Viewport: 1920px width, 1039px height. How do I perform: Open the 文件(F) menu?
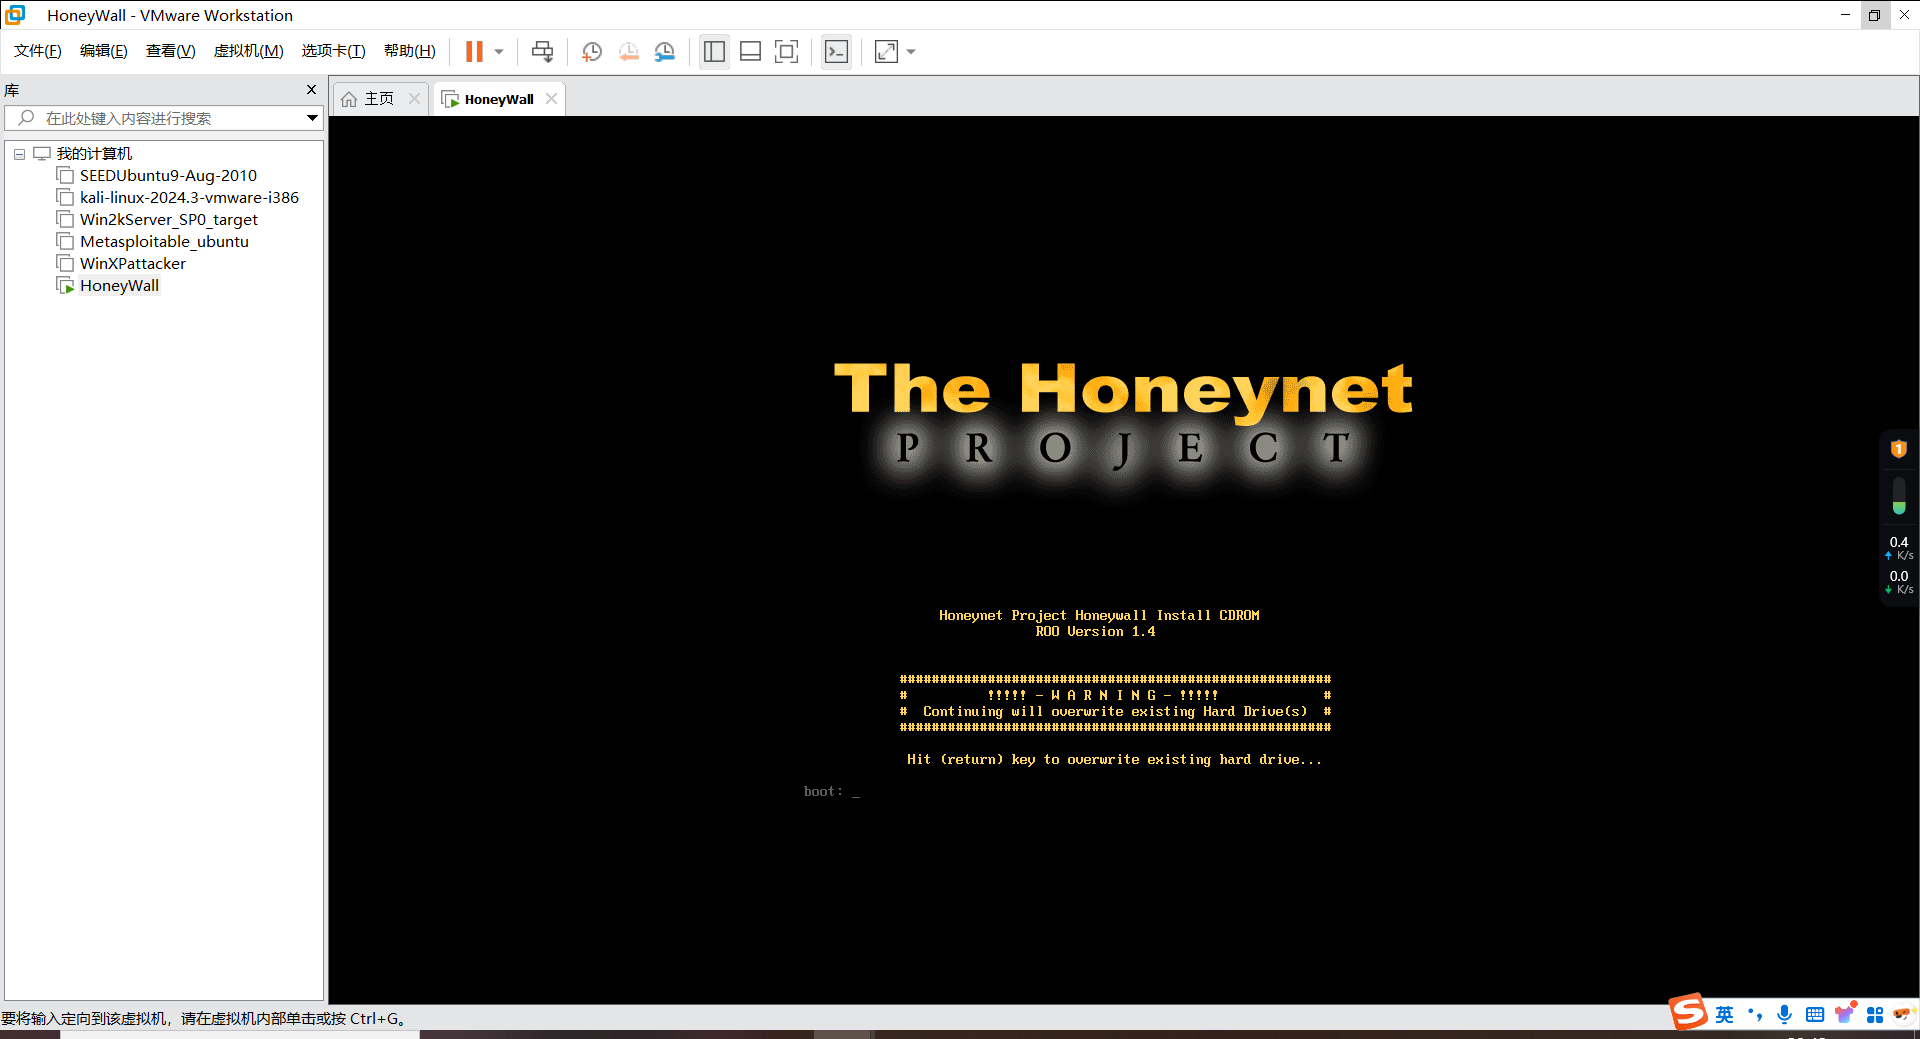(x=37, y=51)
